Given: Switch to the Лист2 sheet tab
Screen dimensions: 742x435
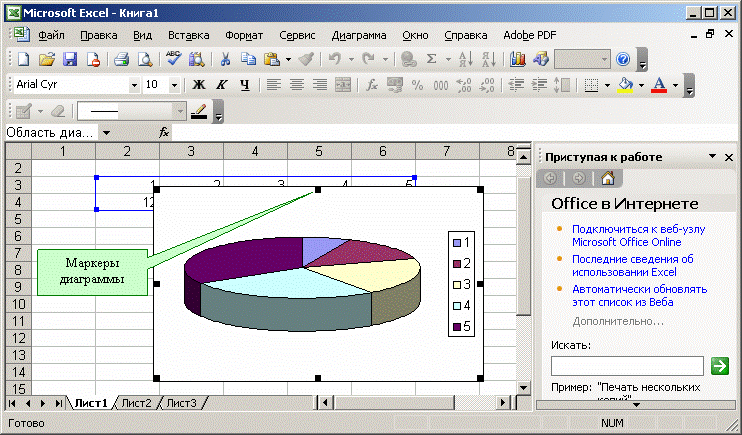Looking at the screenshot, I should pos(137,403).
